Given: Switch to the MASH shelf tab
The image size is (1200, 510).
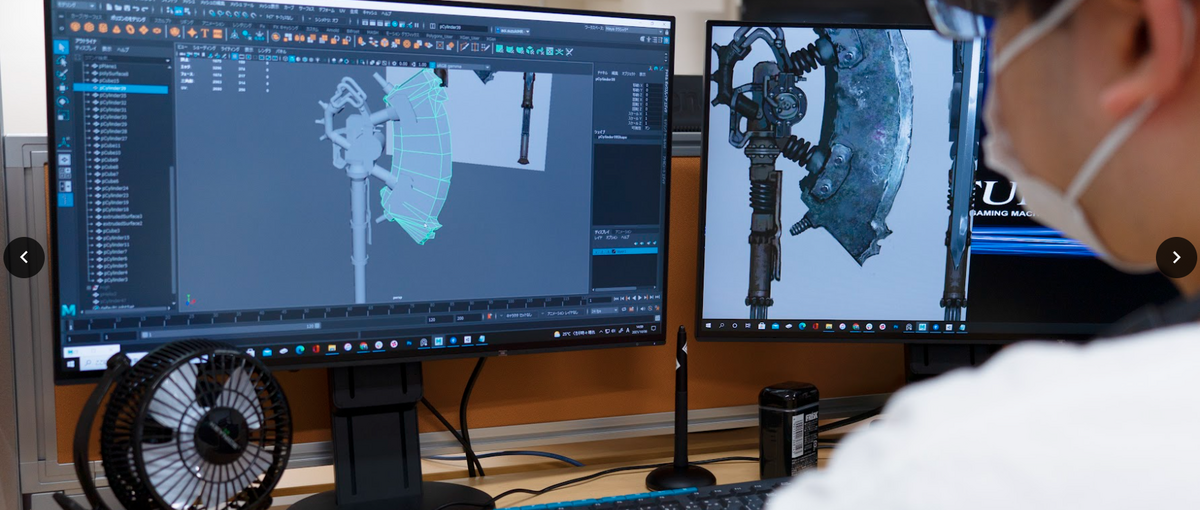Looking at the screenshot, I should [373, 33].
